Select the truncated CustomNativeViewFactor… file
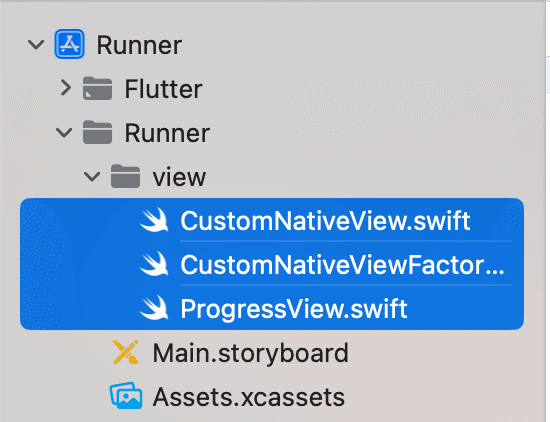 pos(342,265)
